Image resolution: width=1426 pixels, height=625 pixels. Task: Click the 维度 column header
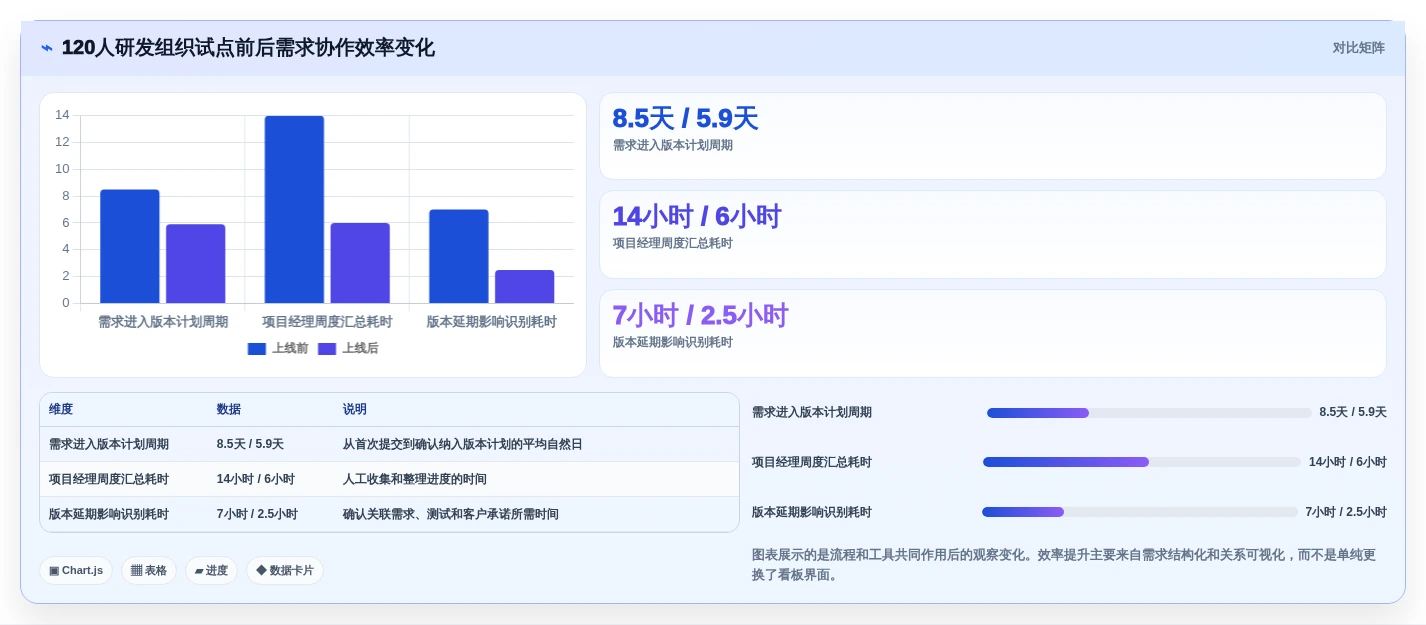click(61, 409)
